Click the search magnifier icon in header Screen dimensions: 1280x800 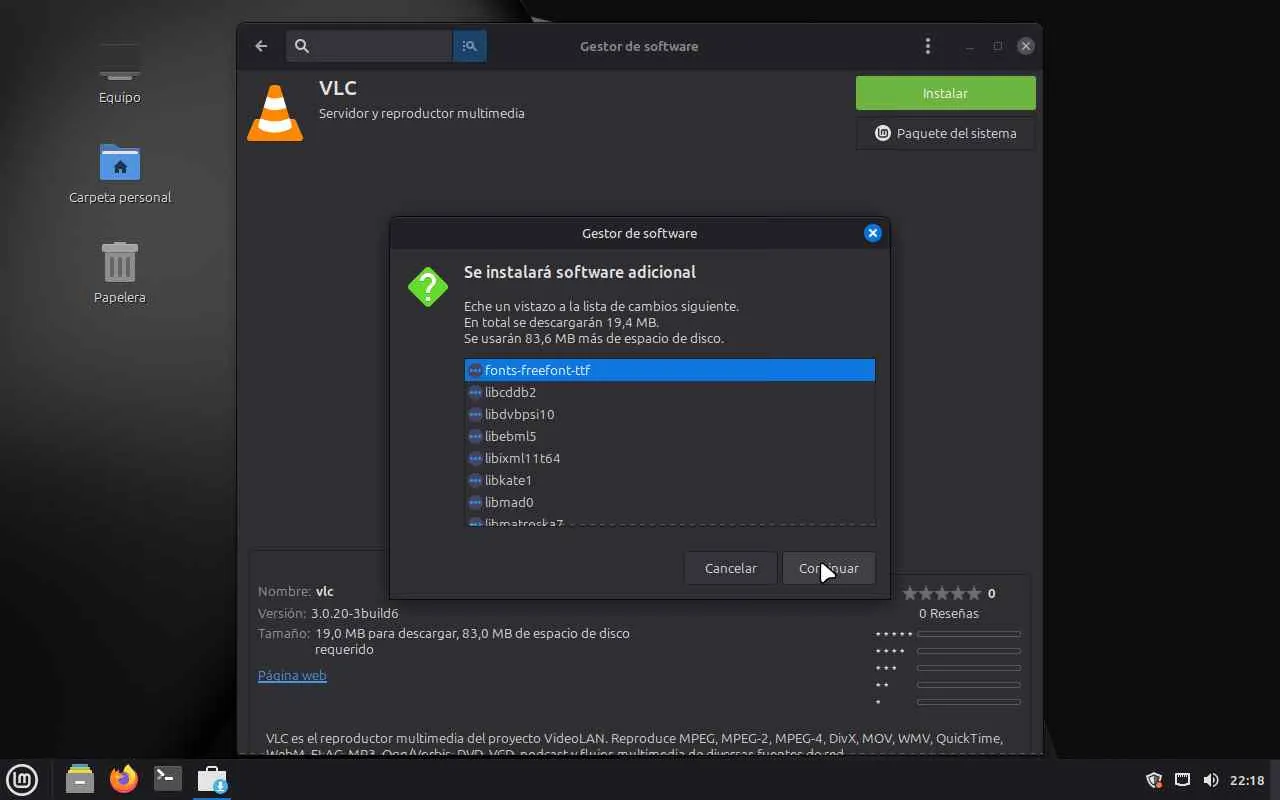click(302, 46)
